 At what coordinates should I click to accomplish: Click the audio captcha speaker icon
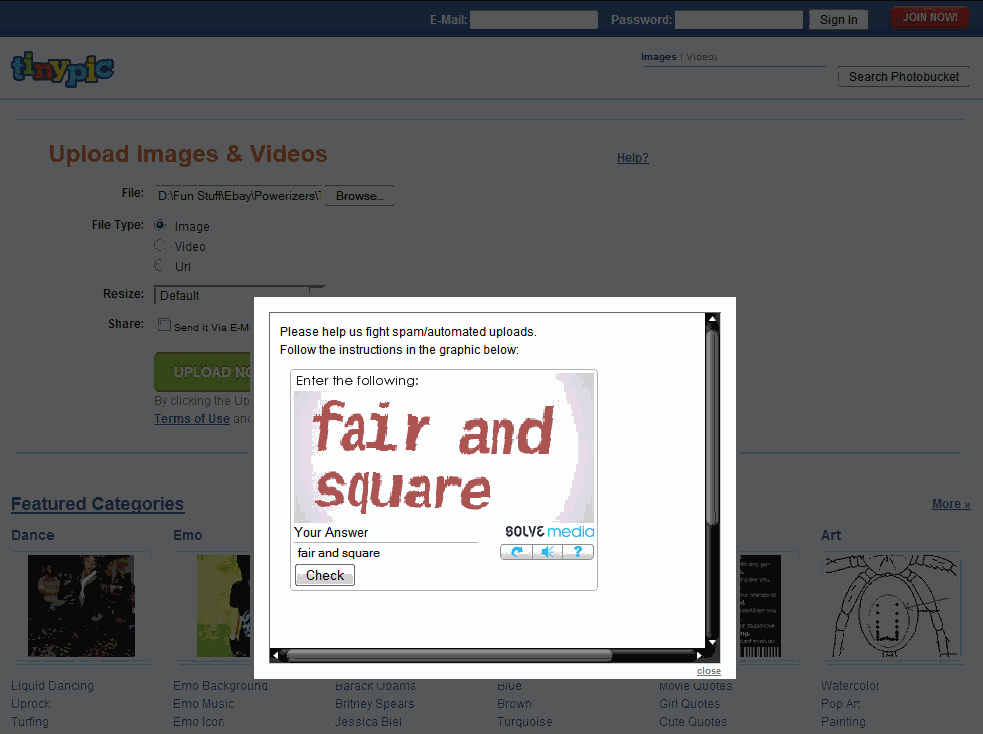547,551
